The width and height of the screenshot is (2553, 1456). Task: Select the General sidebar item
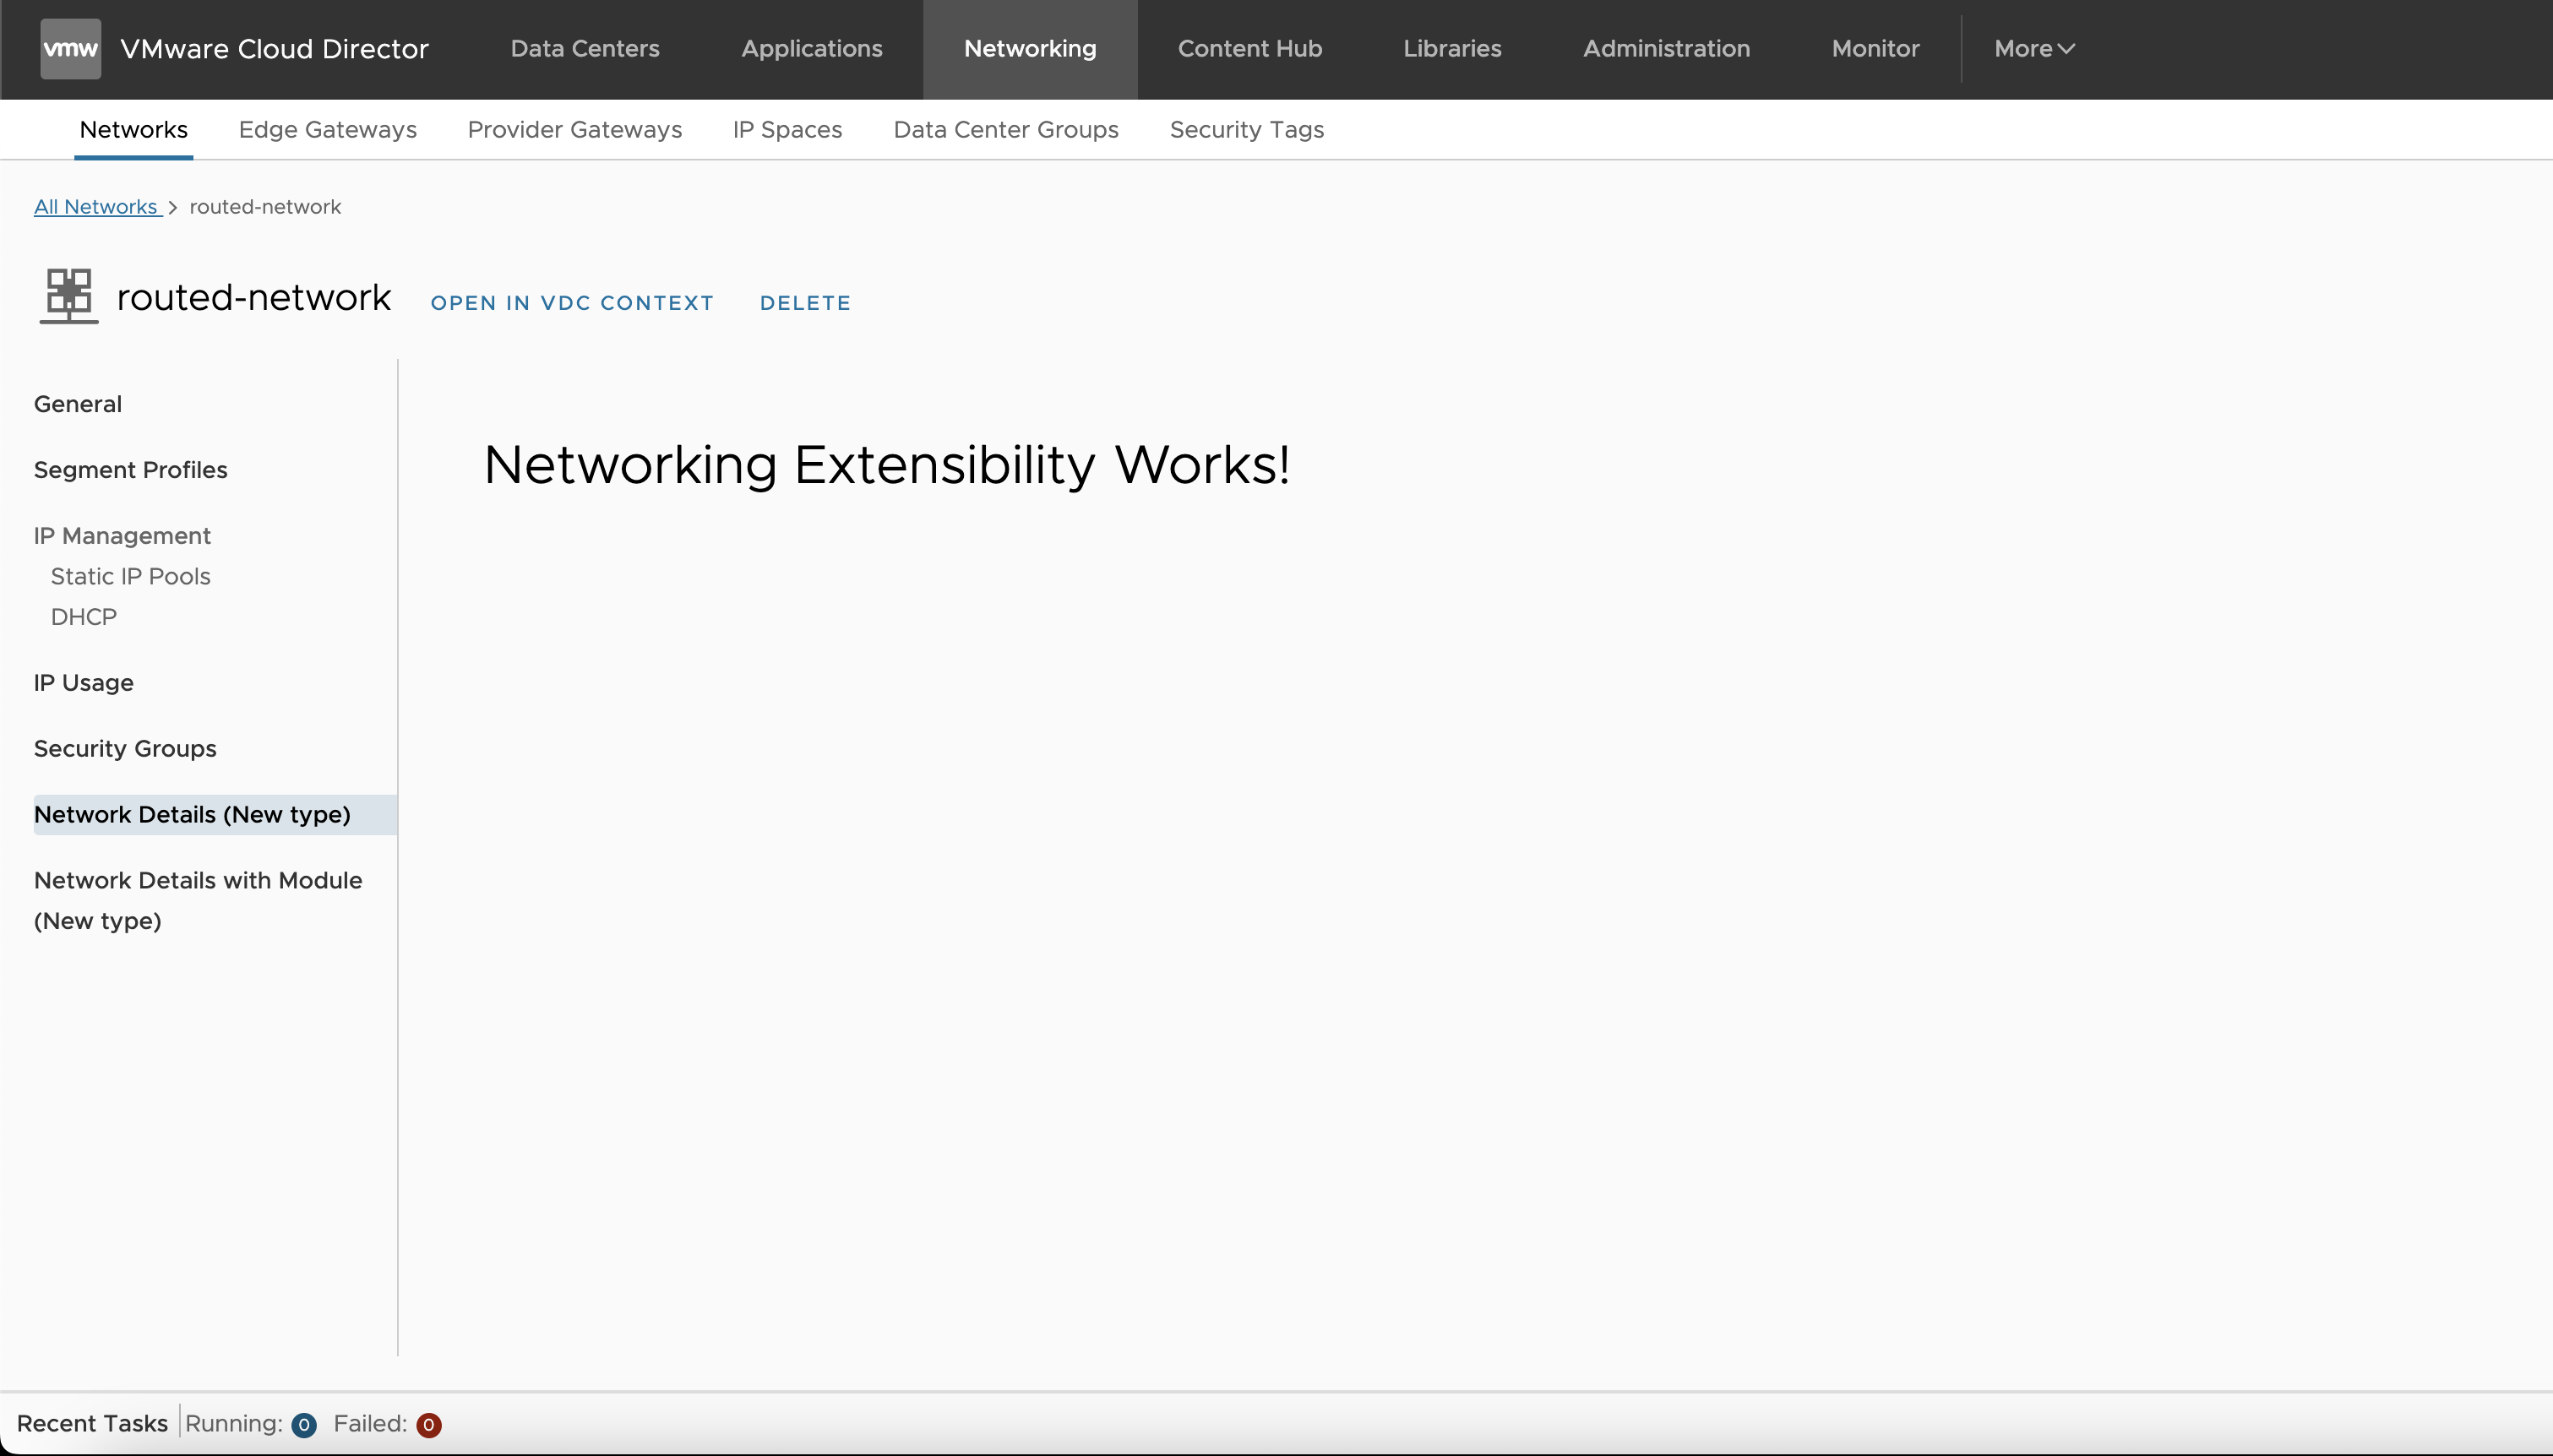(x=77, y=403)
